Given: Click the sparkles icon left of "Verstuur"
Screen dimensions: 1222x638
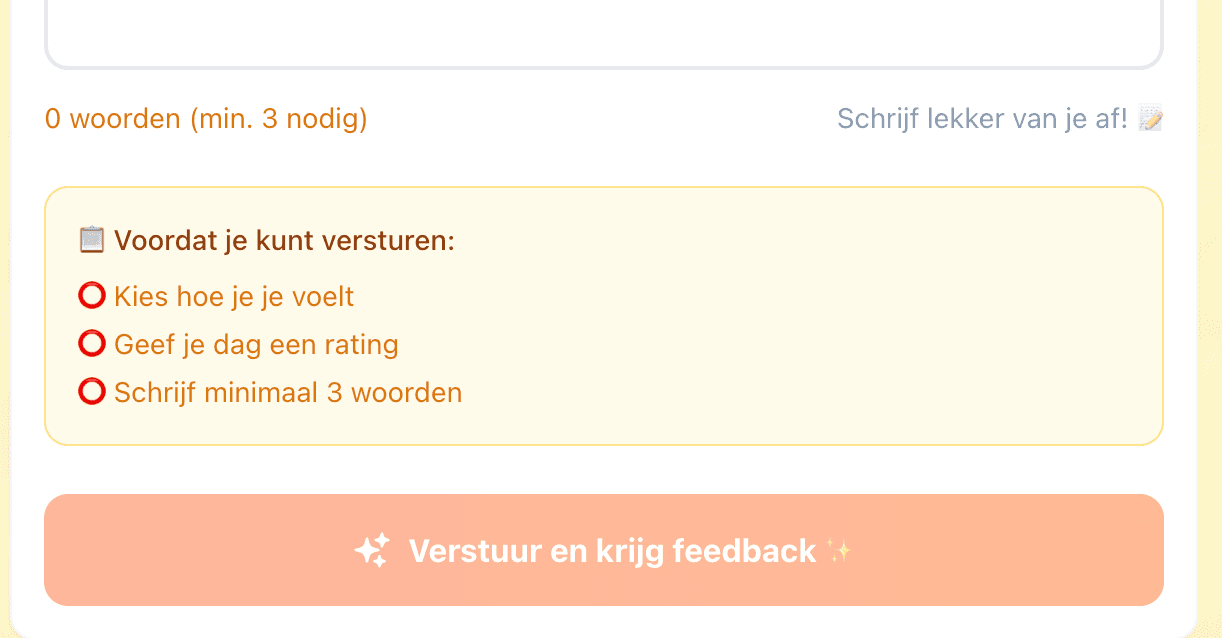Looking at the screenshot, I should click(373, 549).
